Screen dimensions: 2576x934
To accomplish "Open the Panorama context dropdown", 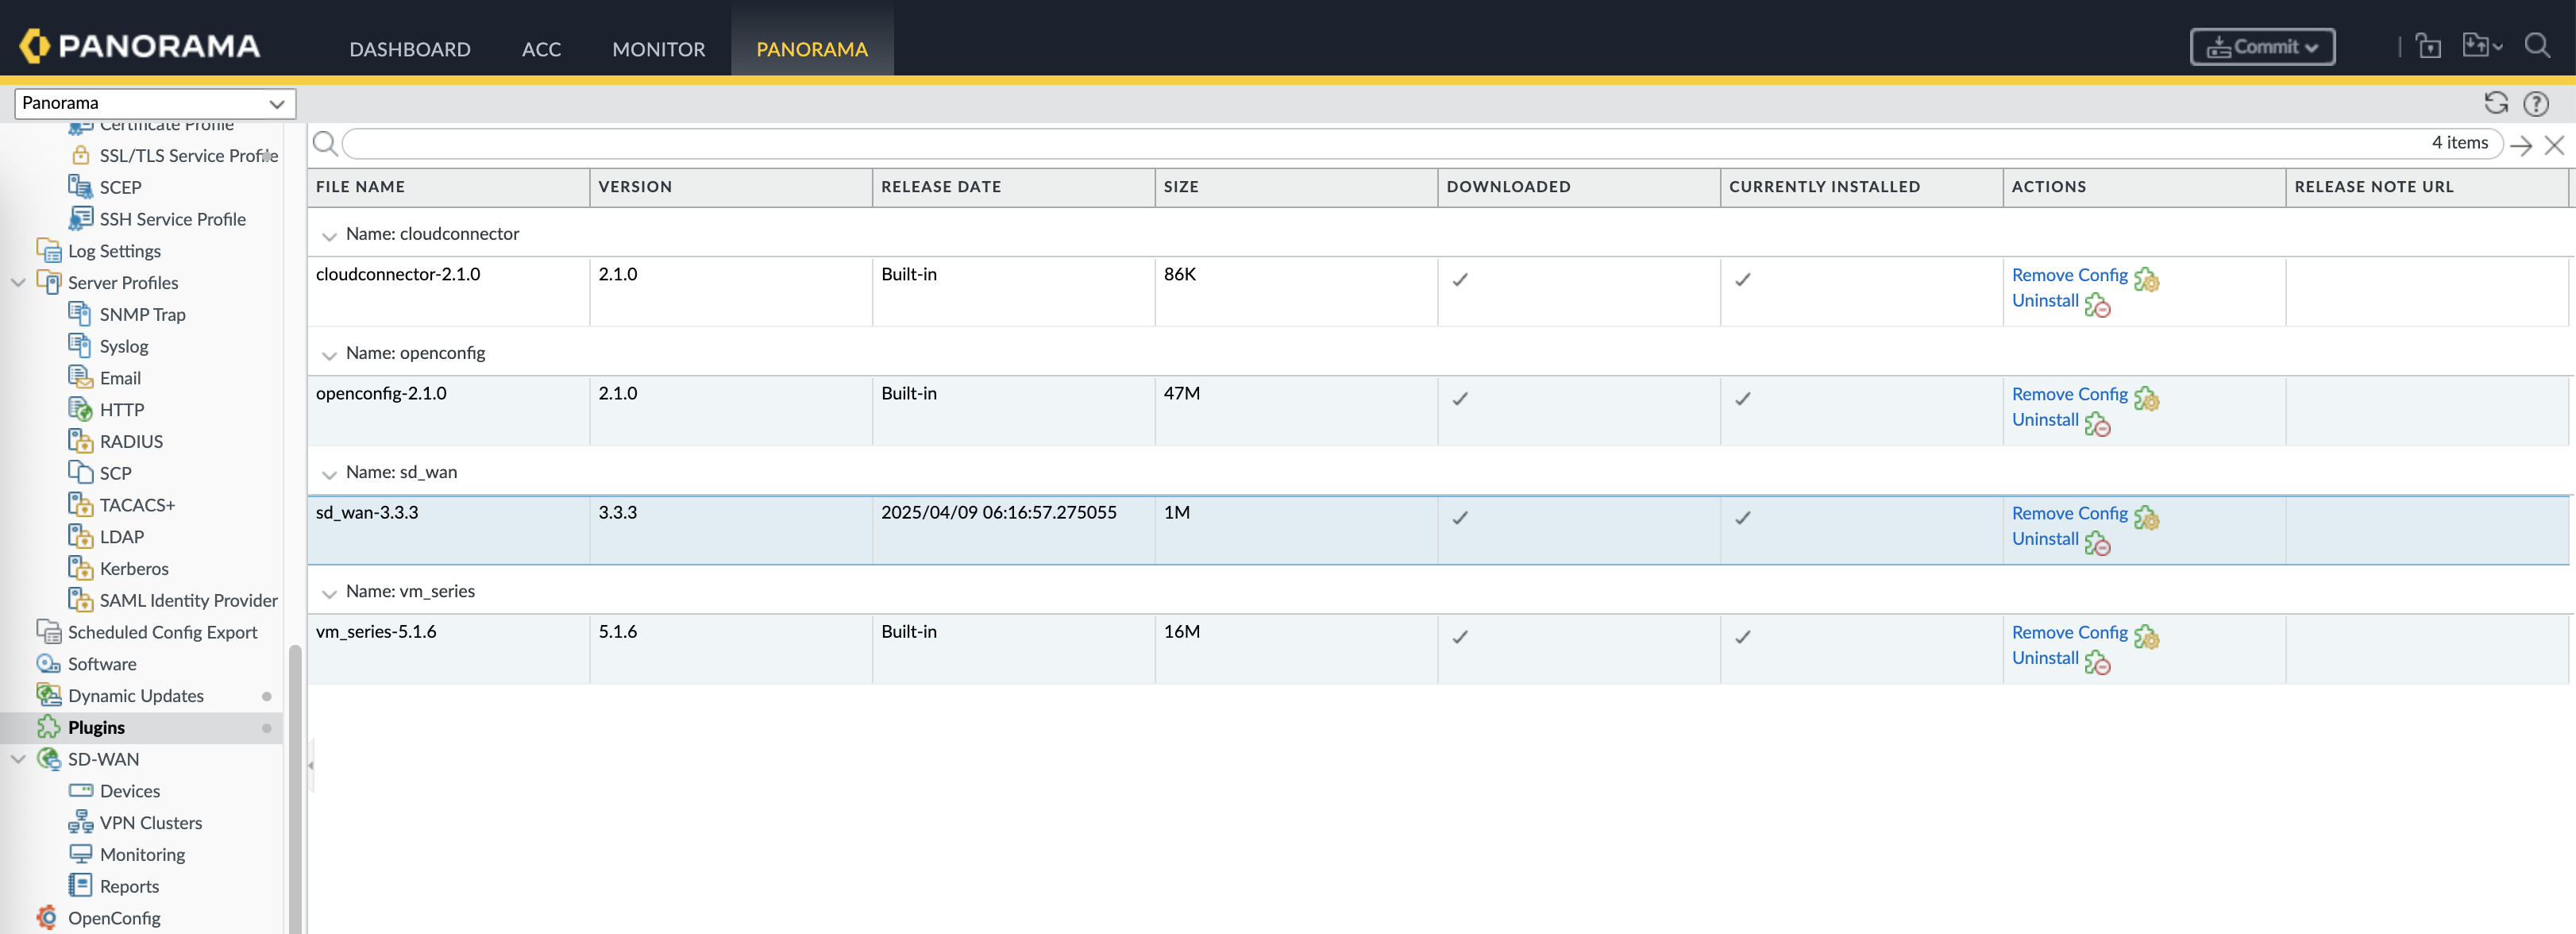I will click(x=155, y=103).
